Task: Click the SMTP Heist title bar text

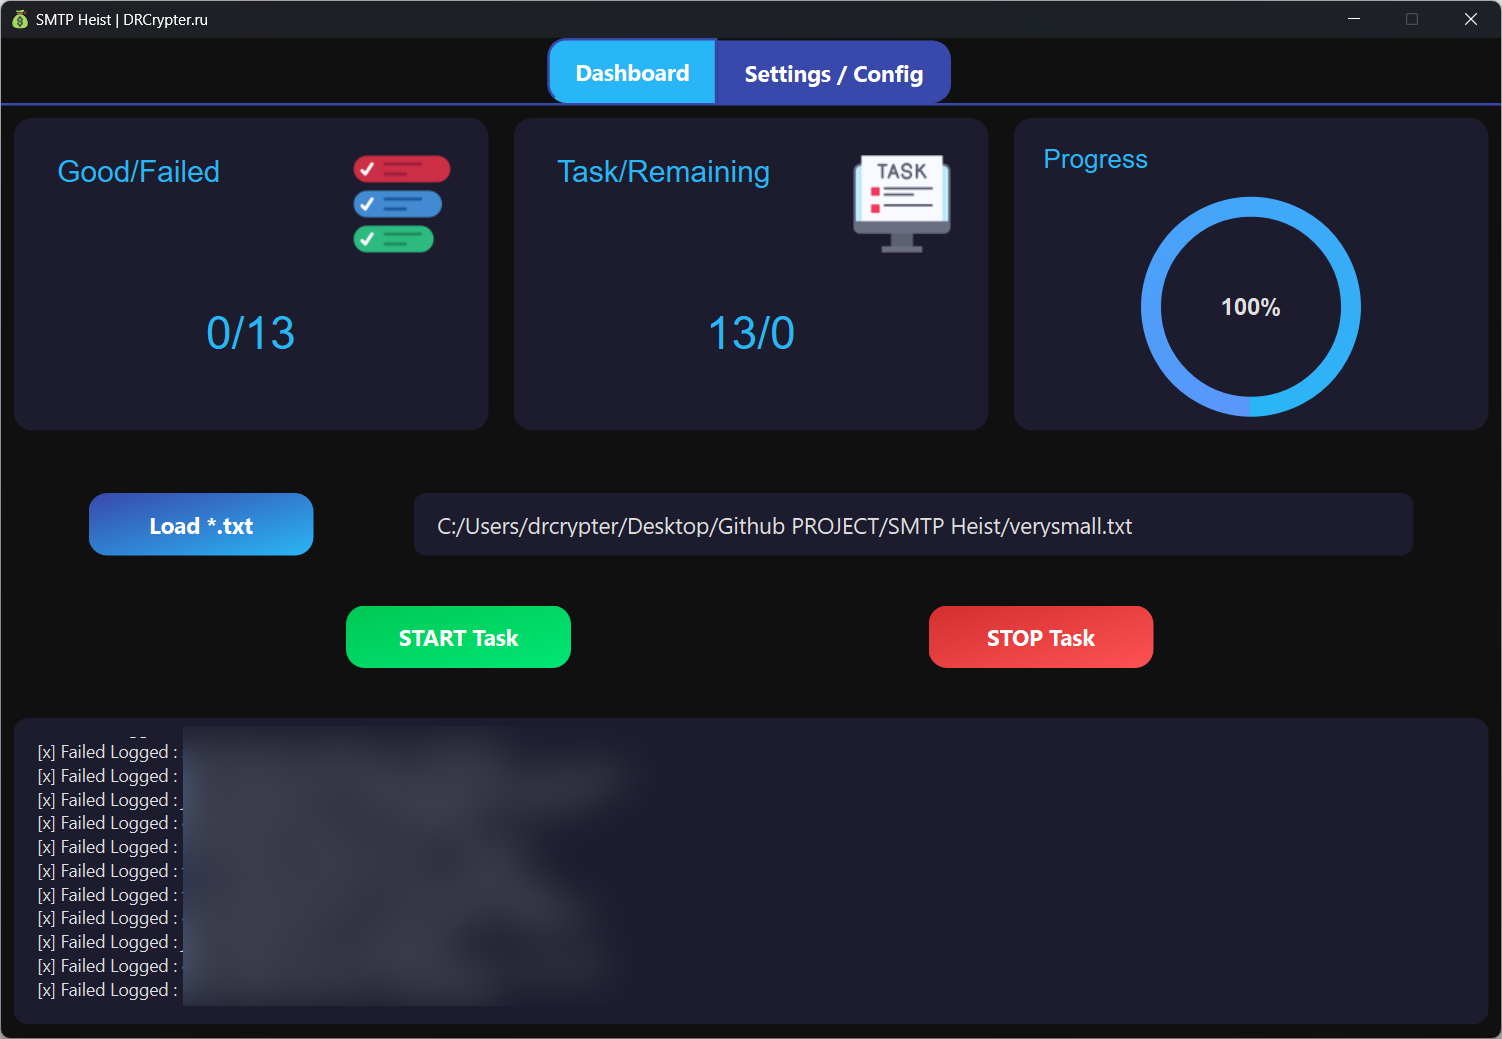Action: pyautogui.click(x=120, y=18)
